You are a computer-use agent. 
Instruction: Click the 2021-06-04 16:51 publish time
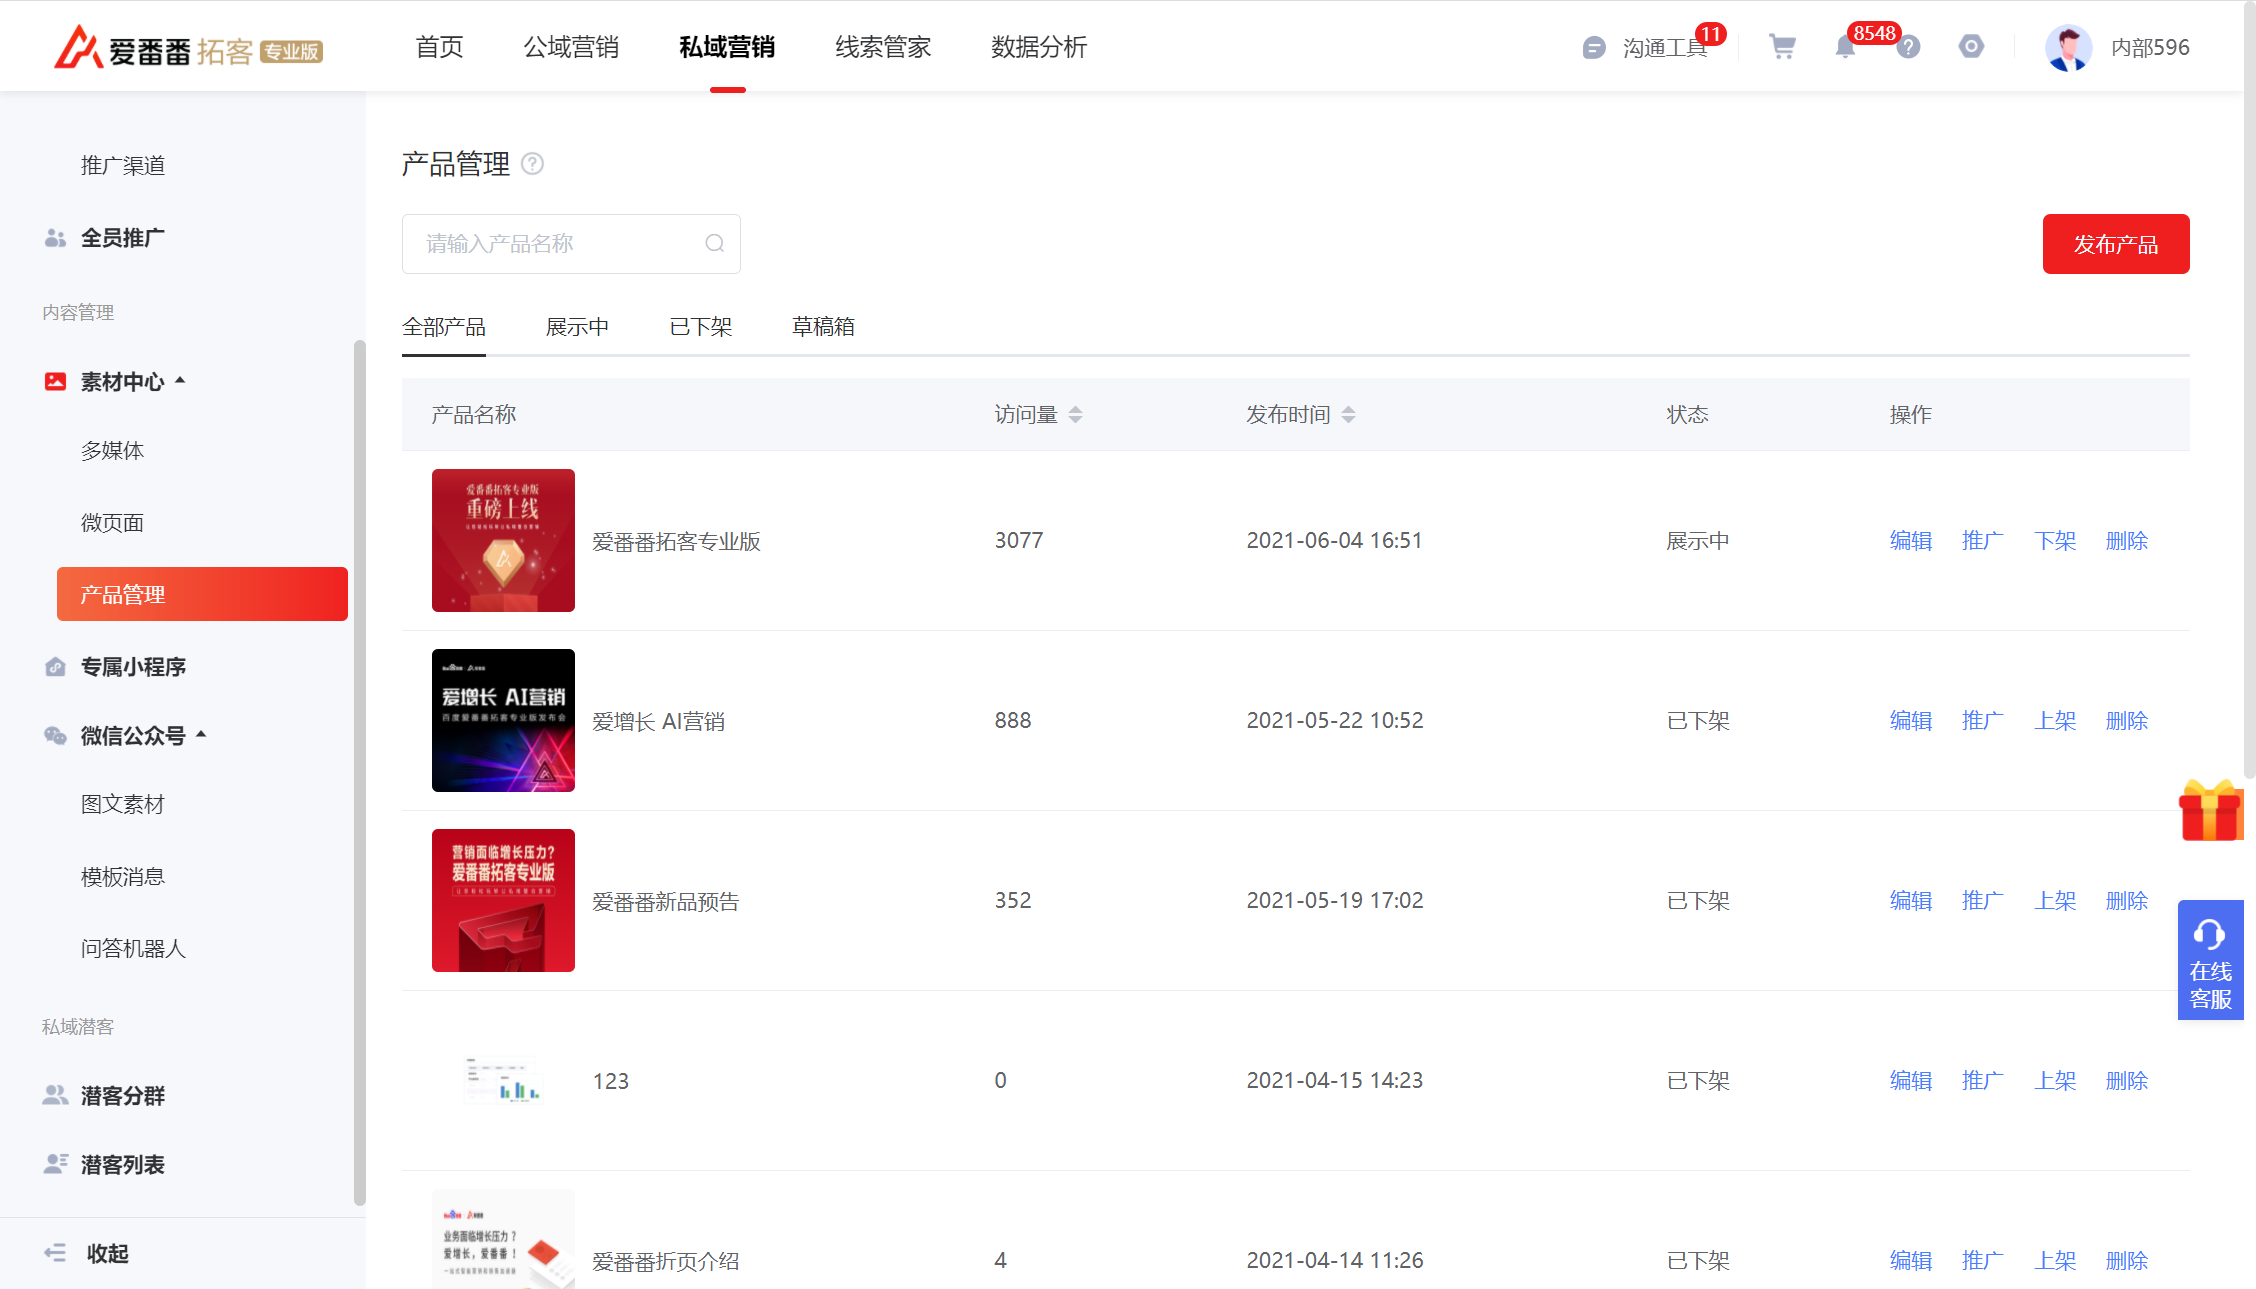pyautogui.click(x=1334, y=540)
